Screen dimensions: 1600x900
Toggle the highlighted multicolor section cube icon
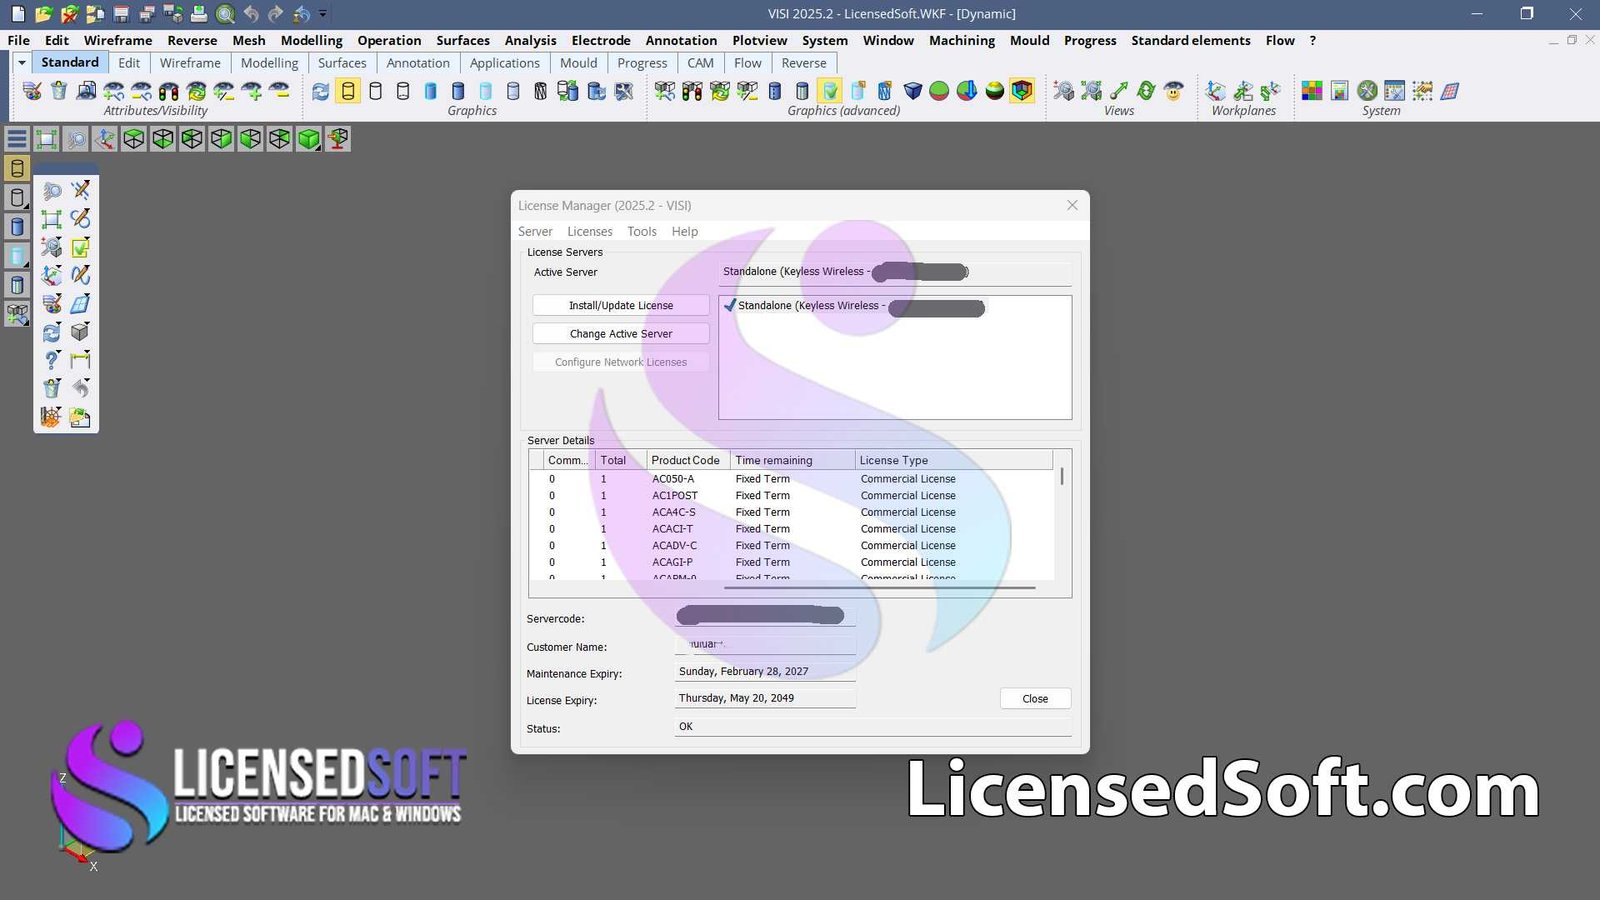click(x=1021, y=91)
